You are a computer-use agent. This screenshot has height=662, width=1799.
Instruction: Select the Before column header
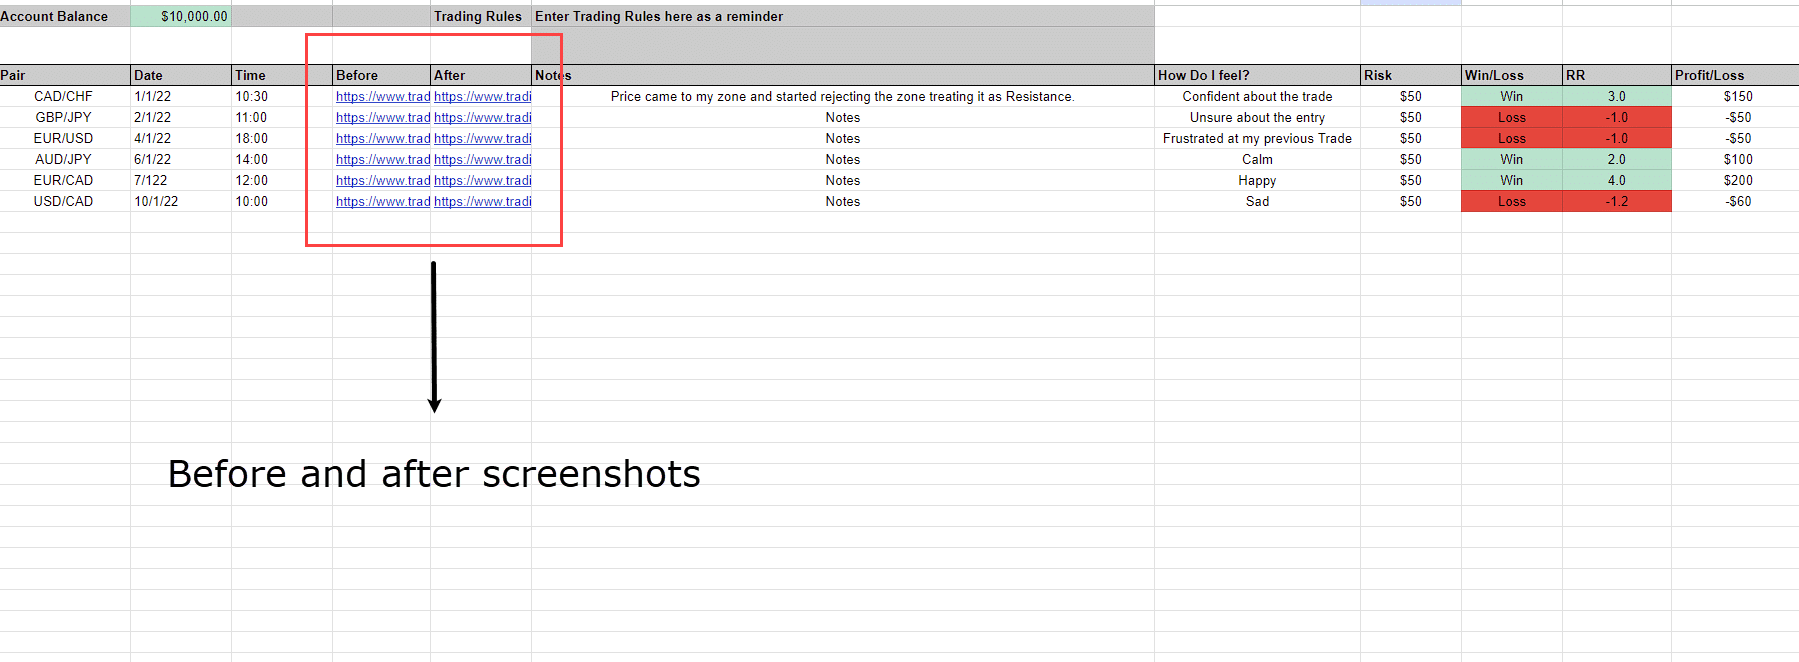tap(382, 75)
